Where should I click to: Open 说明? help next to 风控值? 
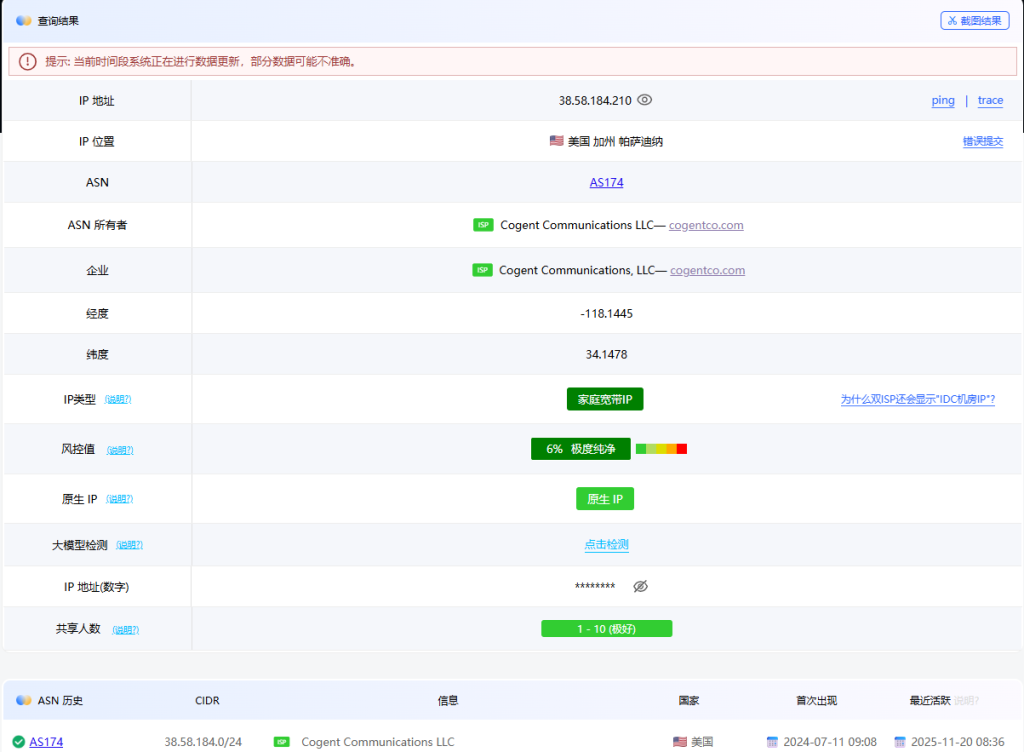click(x=120, y=450)
